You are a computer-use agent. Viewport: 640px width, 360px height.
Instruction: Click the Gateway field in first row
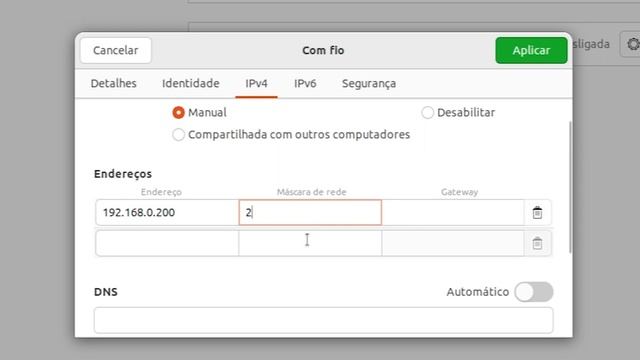click(453, 212)
